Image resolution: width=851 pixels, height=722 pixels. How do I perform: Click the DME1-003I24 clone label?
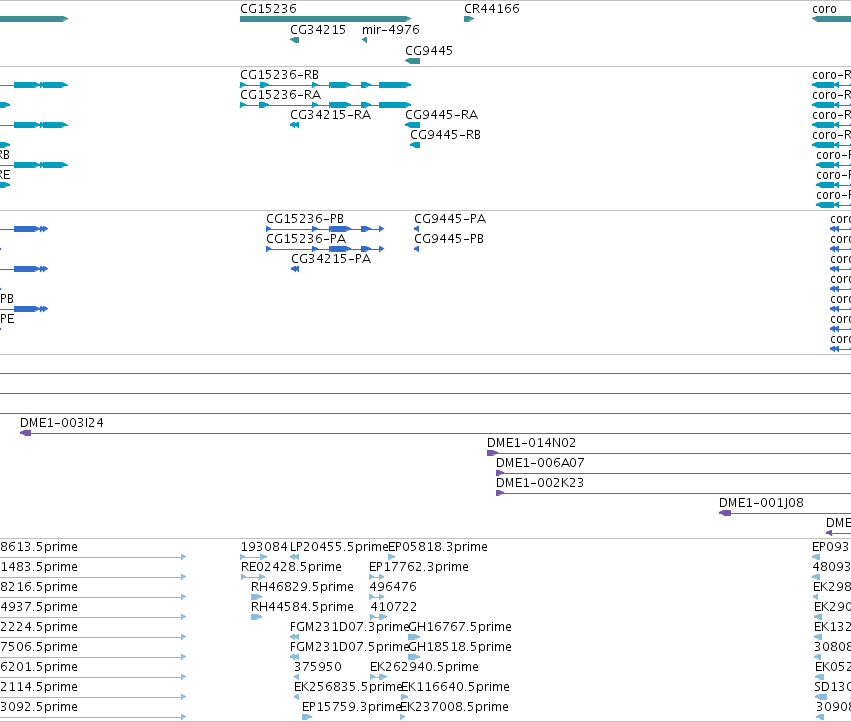click(x=61, y=423)
